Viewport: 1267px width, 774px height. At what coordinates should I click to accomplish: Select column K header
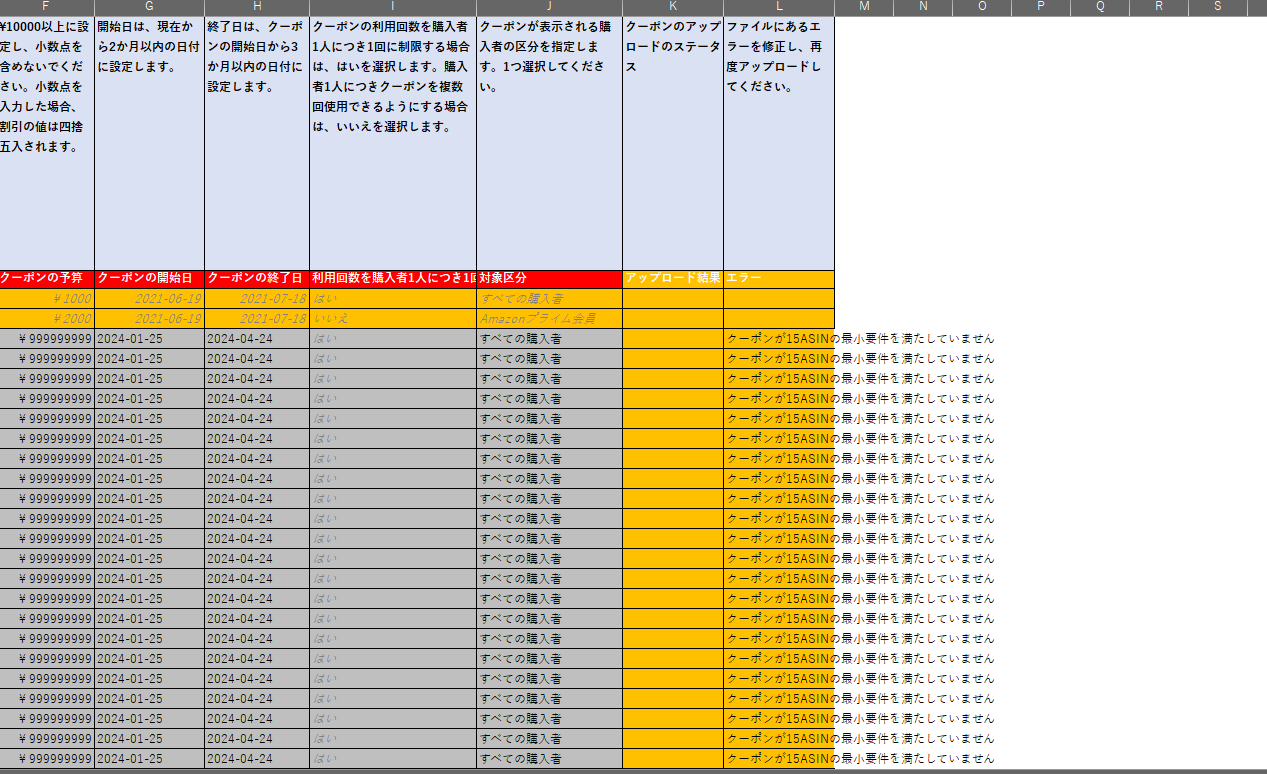coord(673,7)
